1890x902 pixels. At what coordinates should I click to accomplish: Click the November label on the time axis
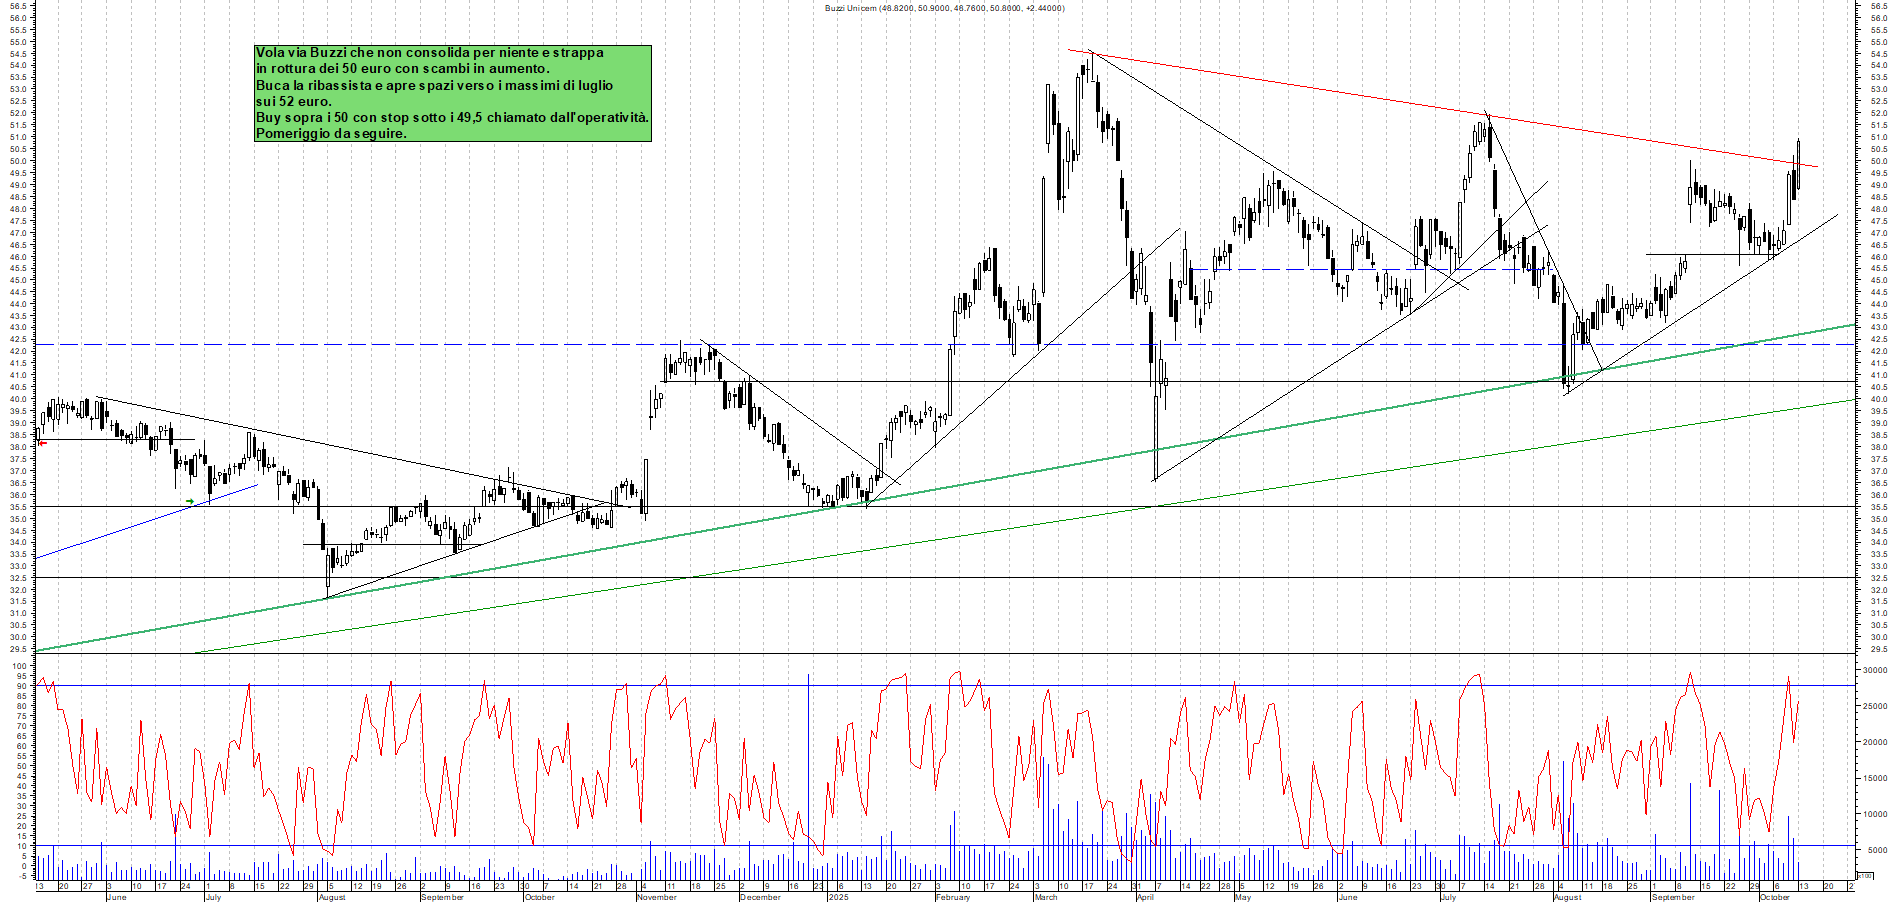click(x=656, y=897)
